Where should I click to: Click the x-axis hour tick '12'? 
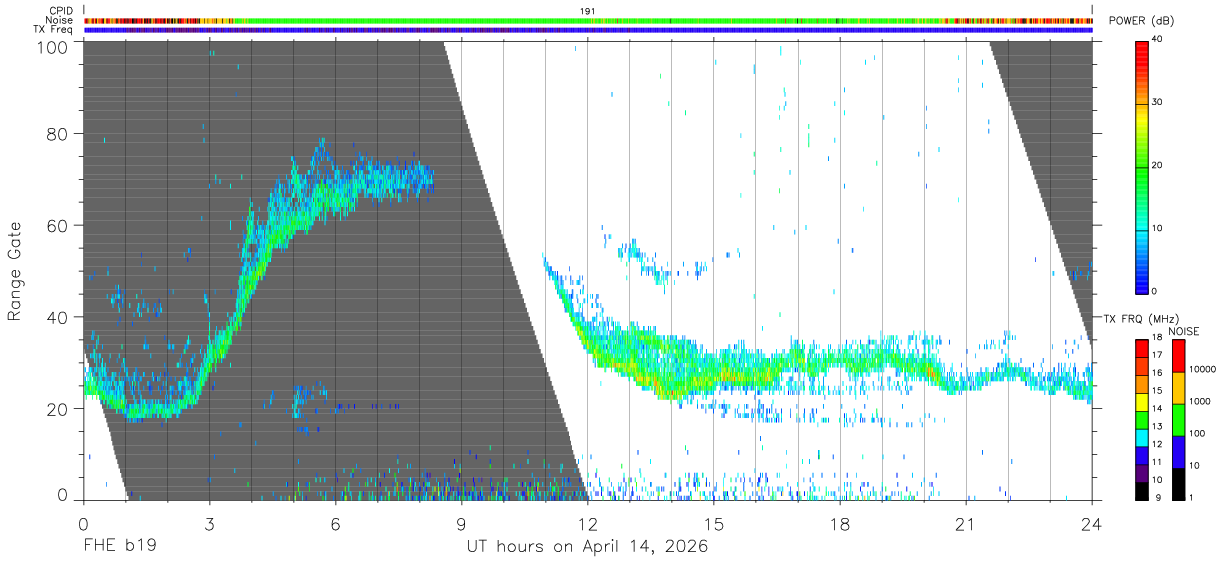588,524
